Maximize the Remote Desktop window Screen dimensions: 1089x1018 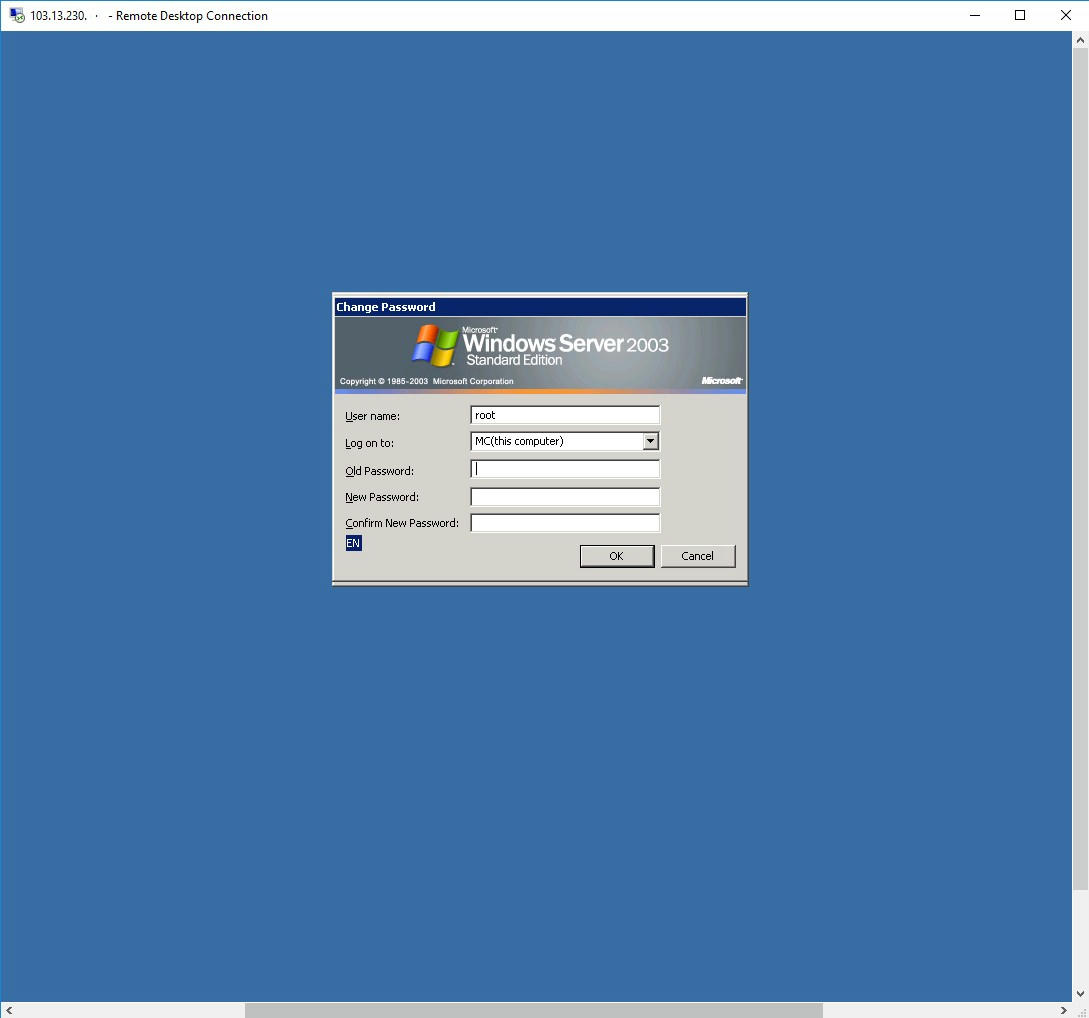coord(1020,15)
